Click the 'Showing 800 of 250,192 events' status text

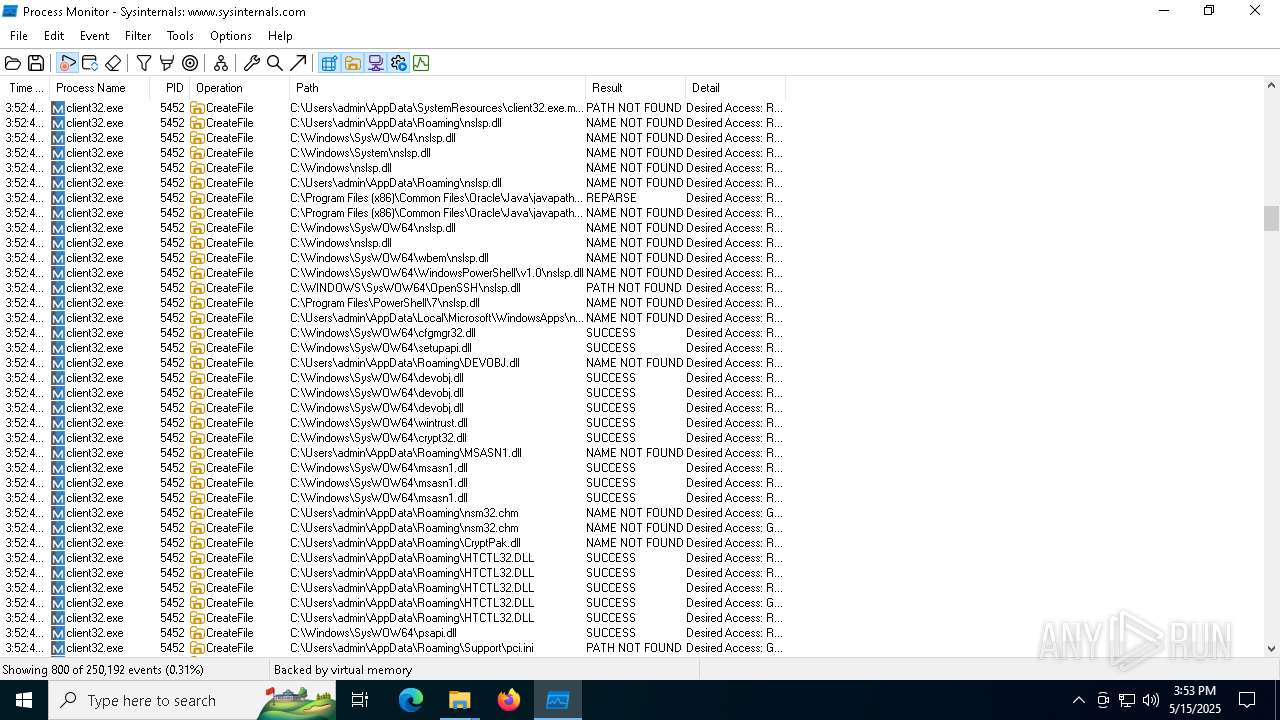103,670
